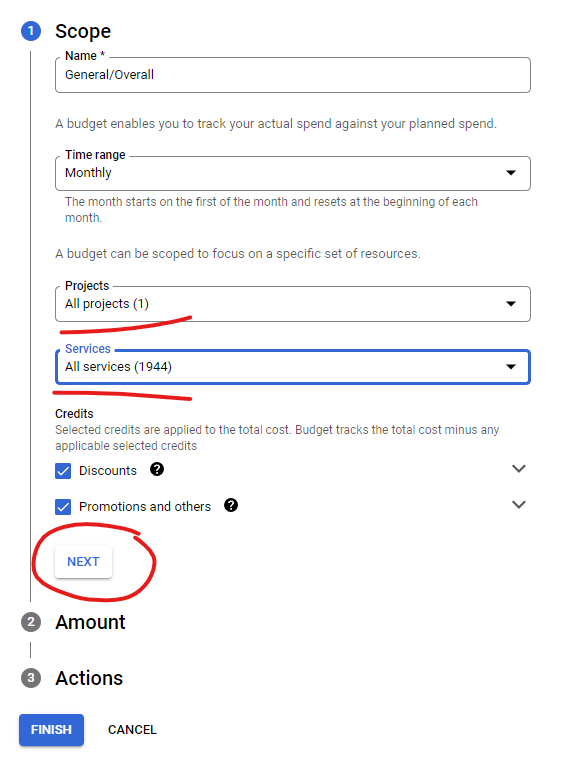Viewport: 561px width, 779px height.
Task: Open the All services (1944) dropdown
Action: 293,367
